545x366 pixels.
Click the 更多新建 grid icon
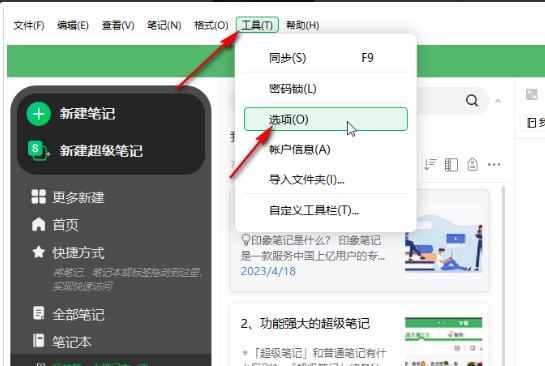38,197
